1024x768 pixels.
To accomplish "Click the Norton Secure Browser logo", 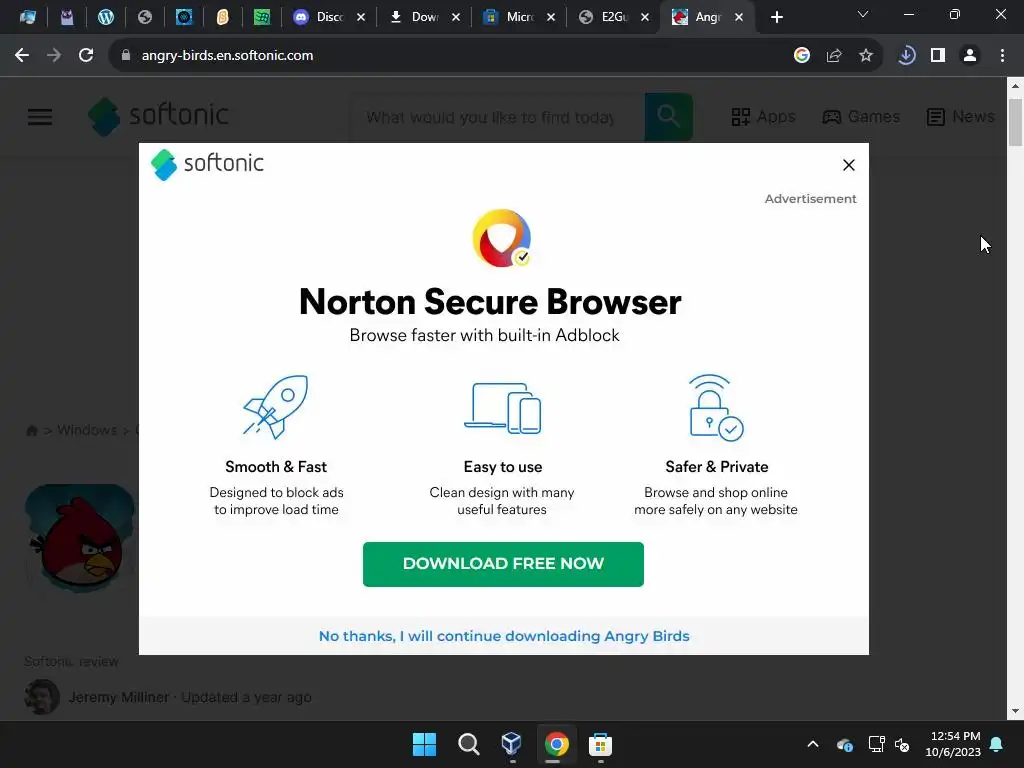I will [x=502, y=238].
